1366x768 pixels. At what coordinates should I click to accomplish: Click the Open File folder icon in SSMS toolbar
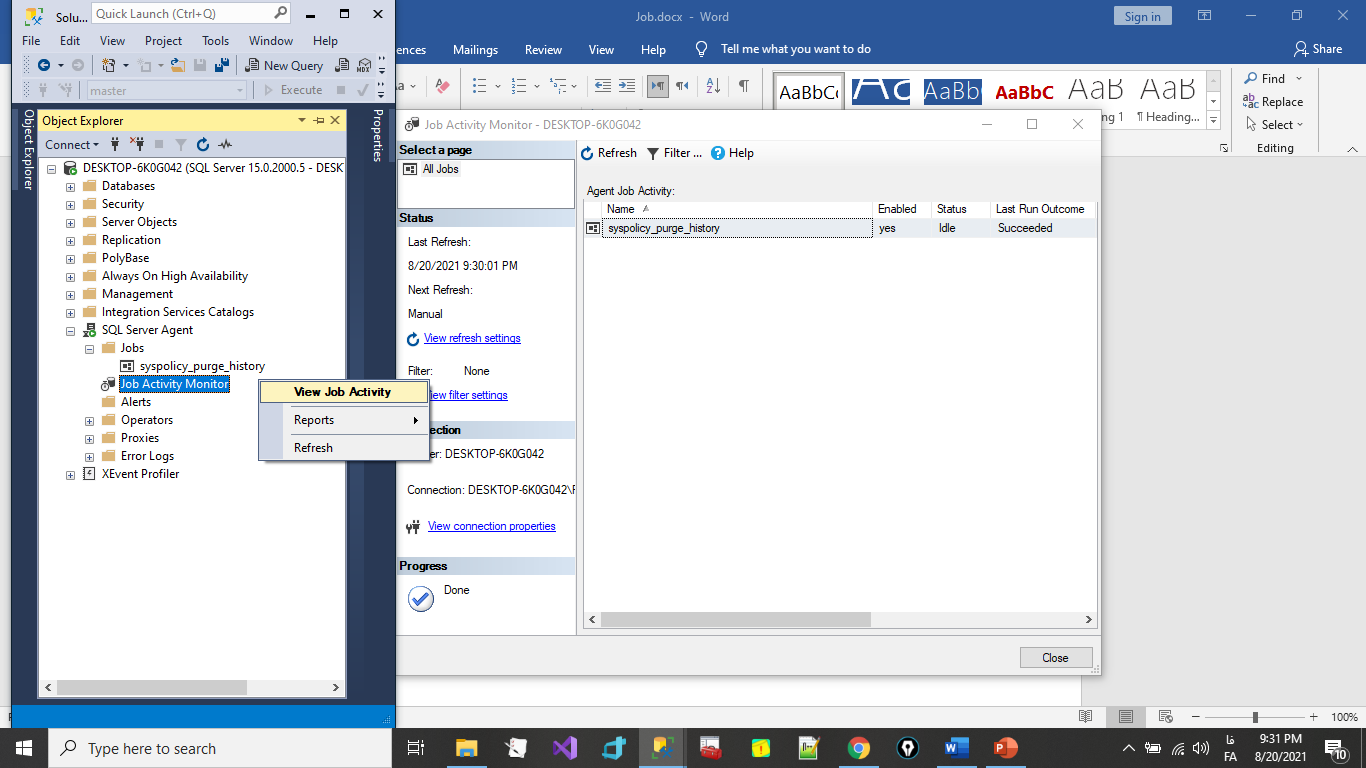pyautogui.click(x=178, y=65)
